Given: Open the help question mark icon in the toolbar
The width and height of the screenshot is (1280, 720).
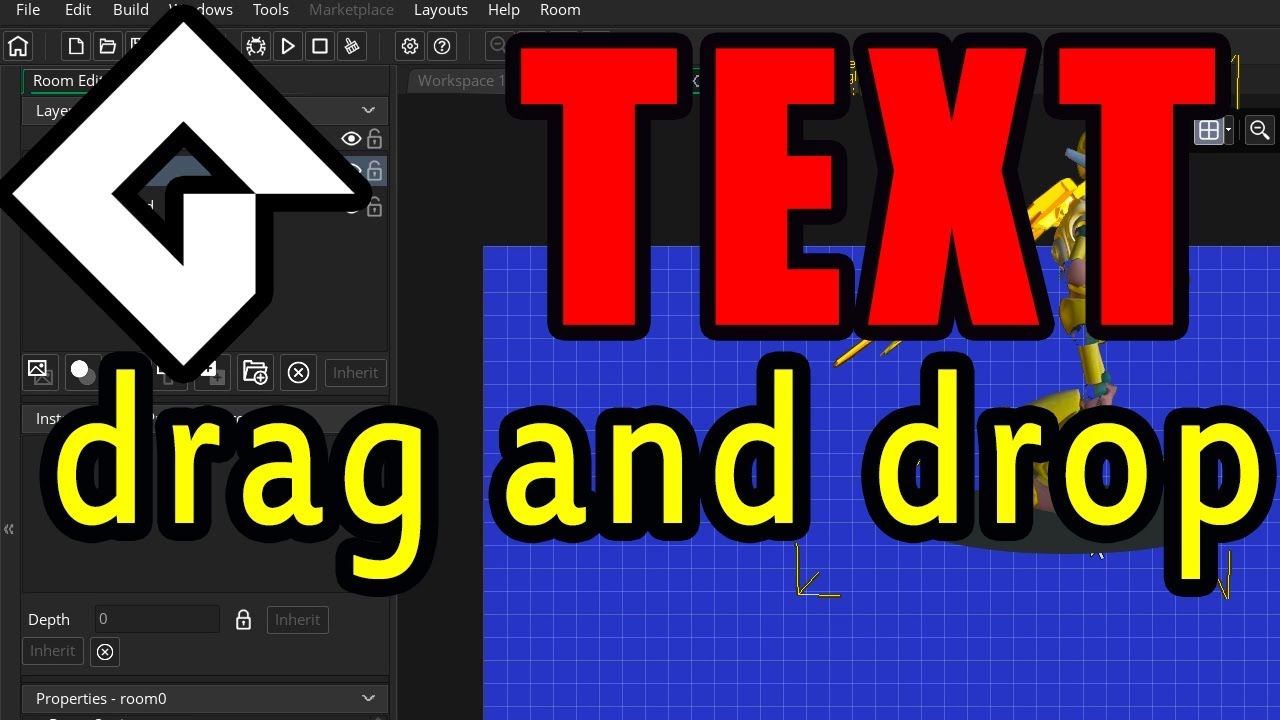Looking at the screenshot, I should point(442,46).
